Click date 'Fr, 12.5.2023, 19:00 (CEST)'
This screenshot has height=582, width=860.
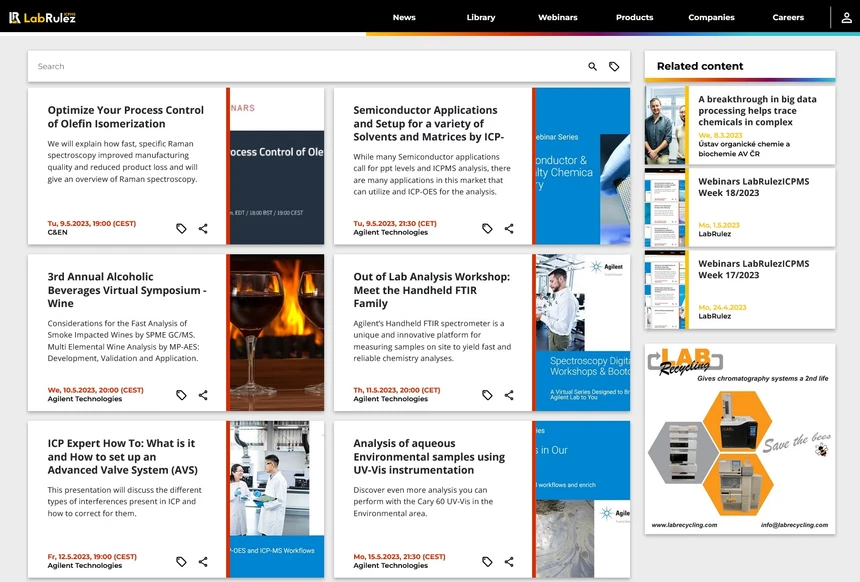click(x=92, y=556)
